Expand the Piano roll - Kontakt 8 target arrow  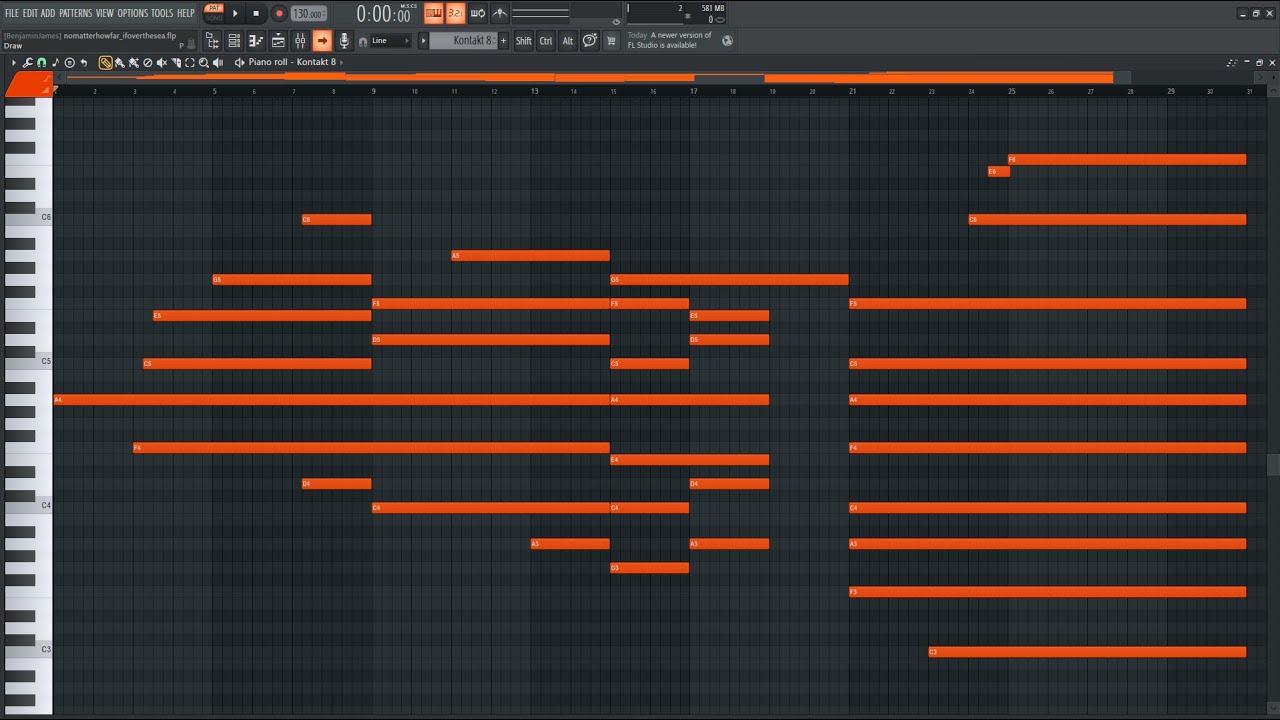coord(341,62)
